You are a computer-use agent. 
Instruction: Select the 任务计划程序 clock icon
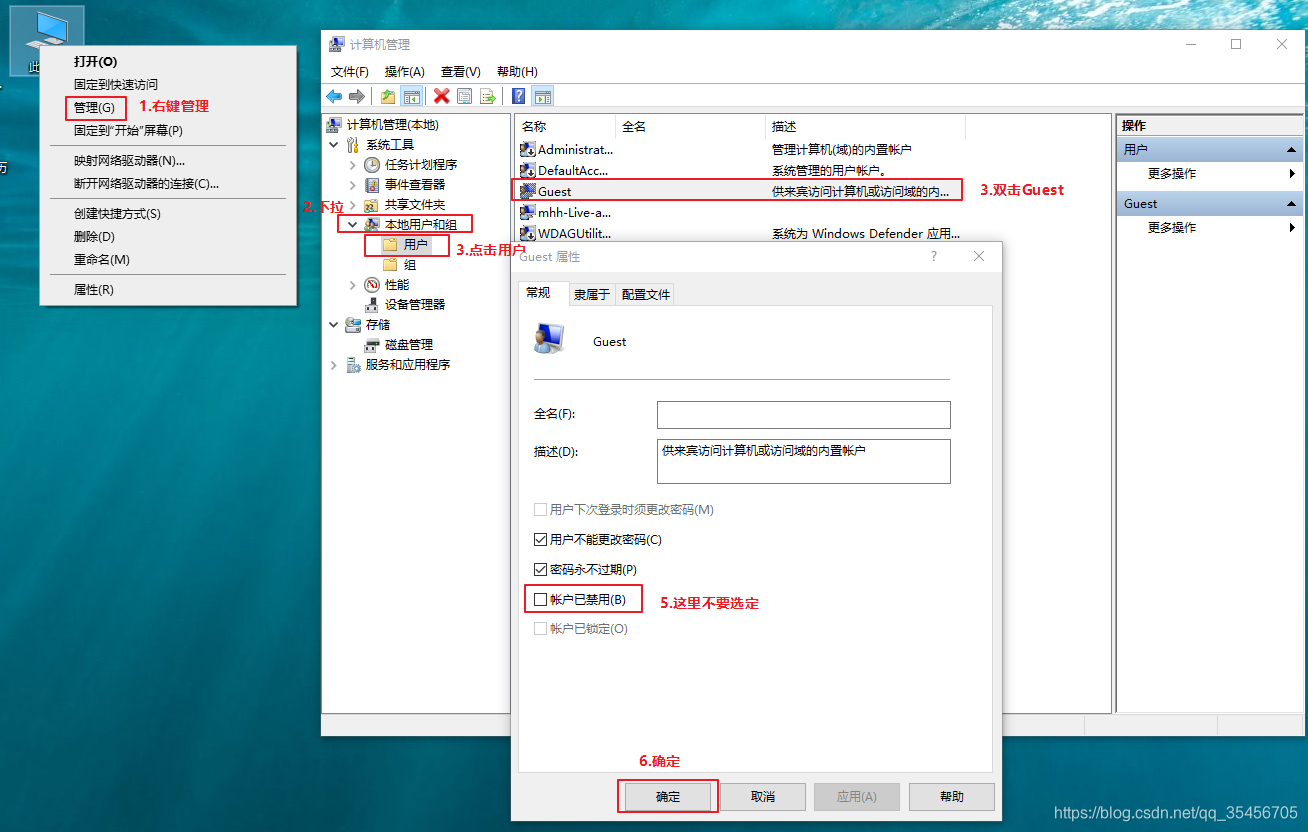(372, 165)
